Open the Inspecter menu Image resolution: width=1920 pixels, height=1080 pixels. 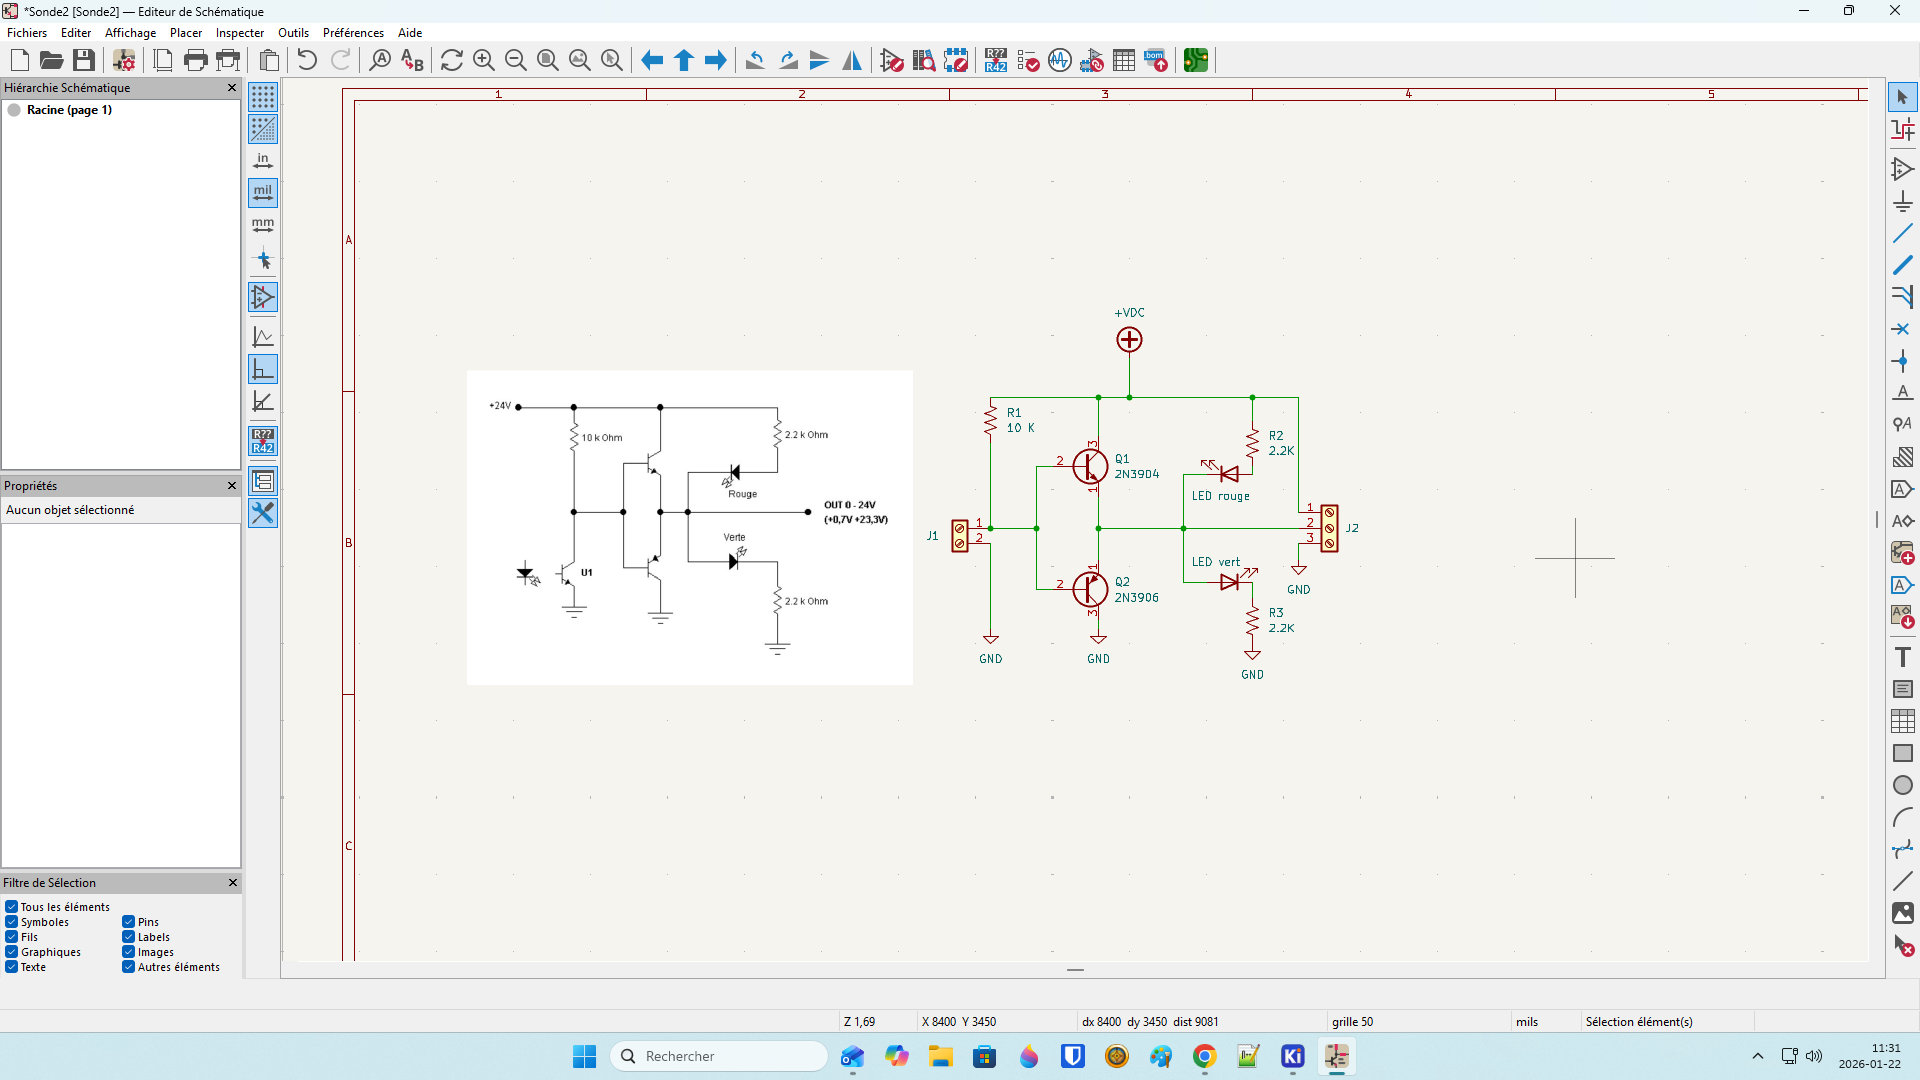pyautogui.click(x=240, y=33)
